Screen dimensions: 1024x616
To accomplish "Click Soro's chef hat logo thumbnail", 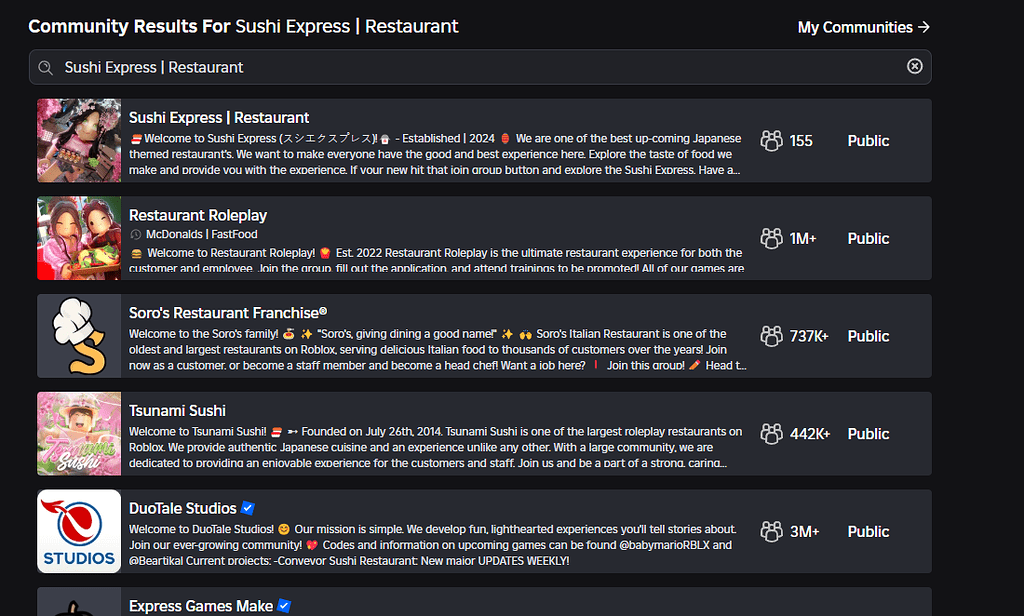I will [x=79, y=336].
